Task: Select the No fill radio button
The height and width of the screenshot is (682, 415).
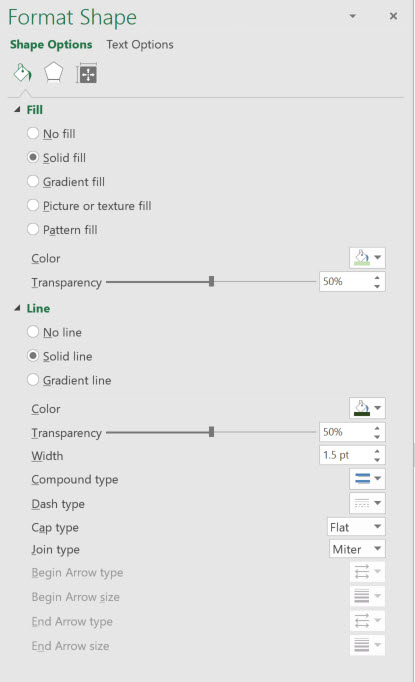Action: coord(33,133)
